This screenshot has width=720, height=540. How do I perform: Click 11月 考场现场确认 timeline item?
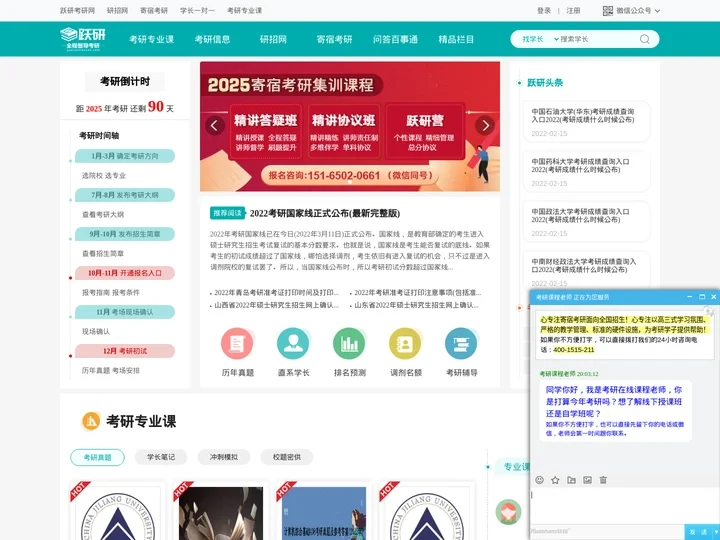coord(125,312)
